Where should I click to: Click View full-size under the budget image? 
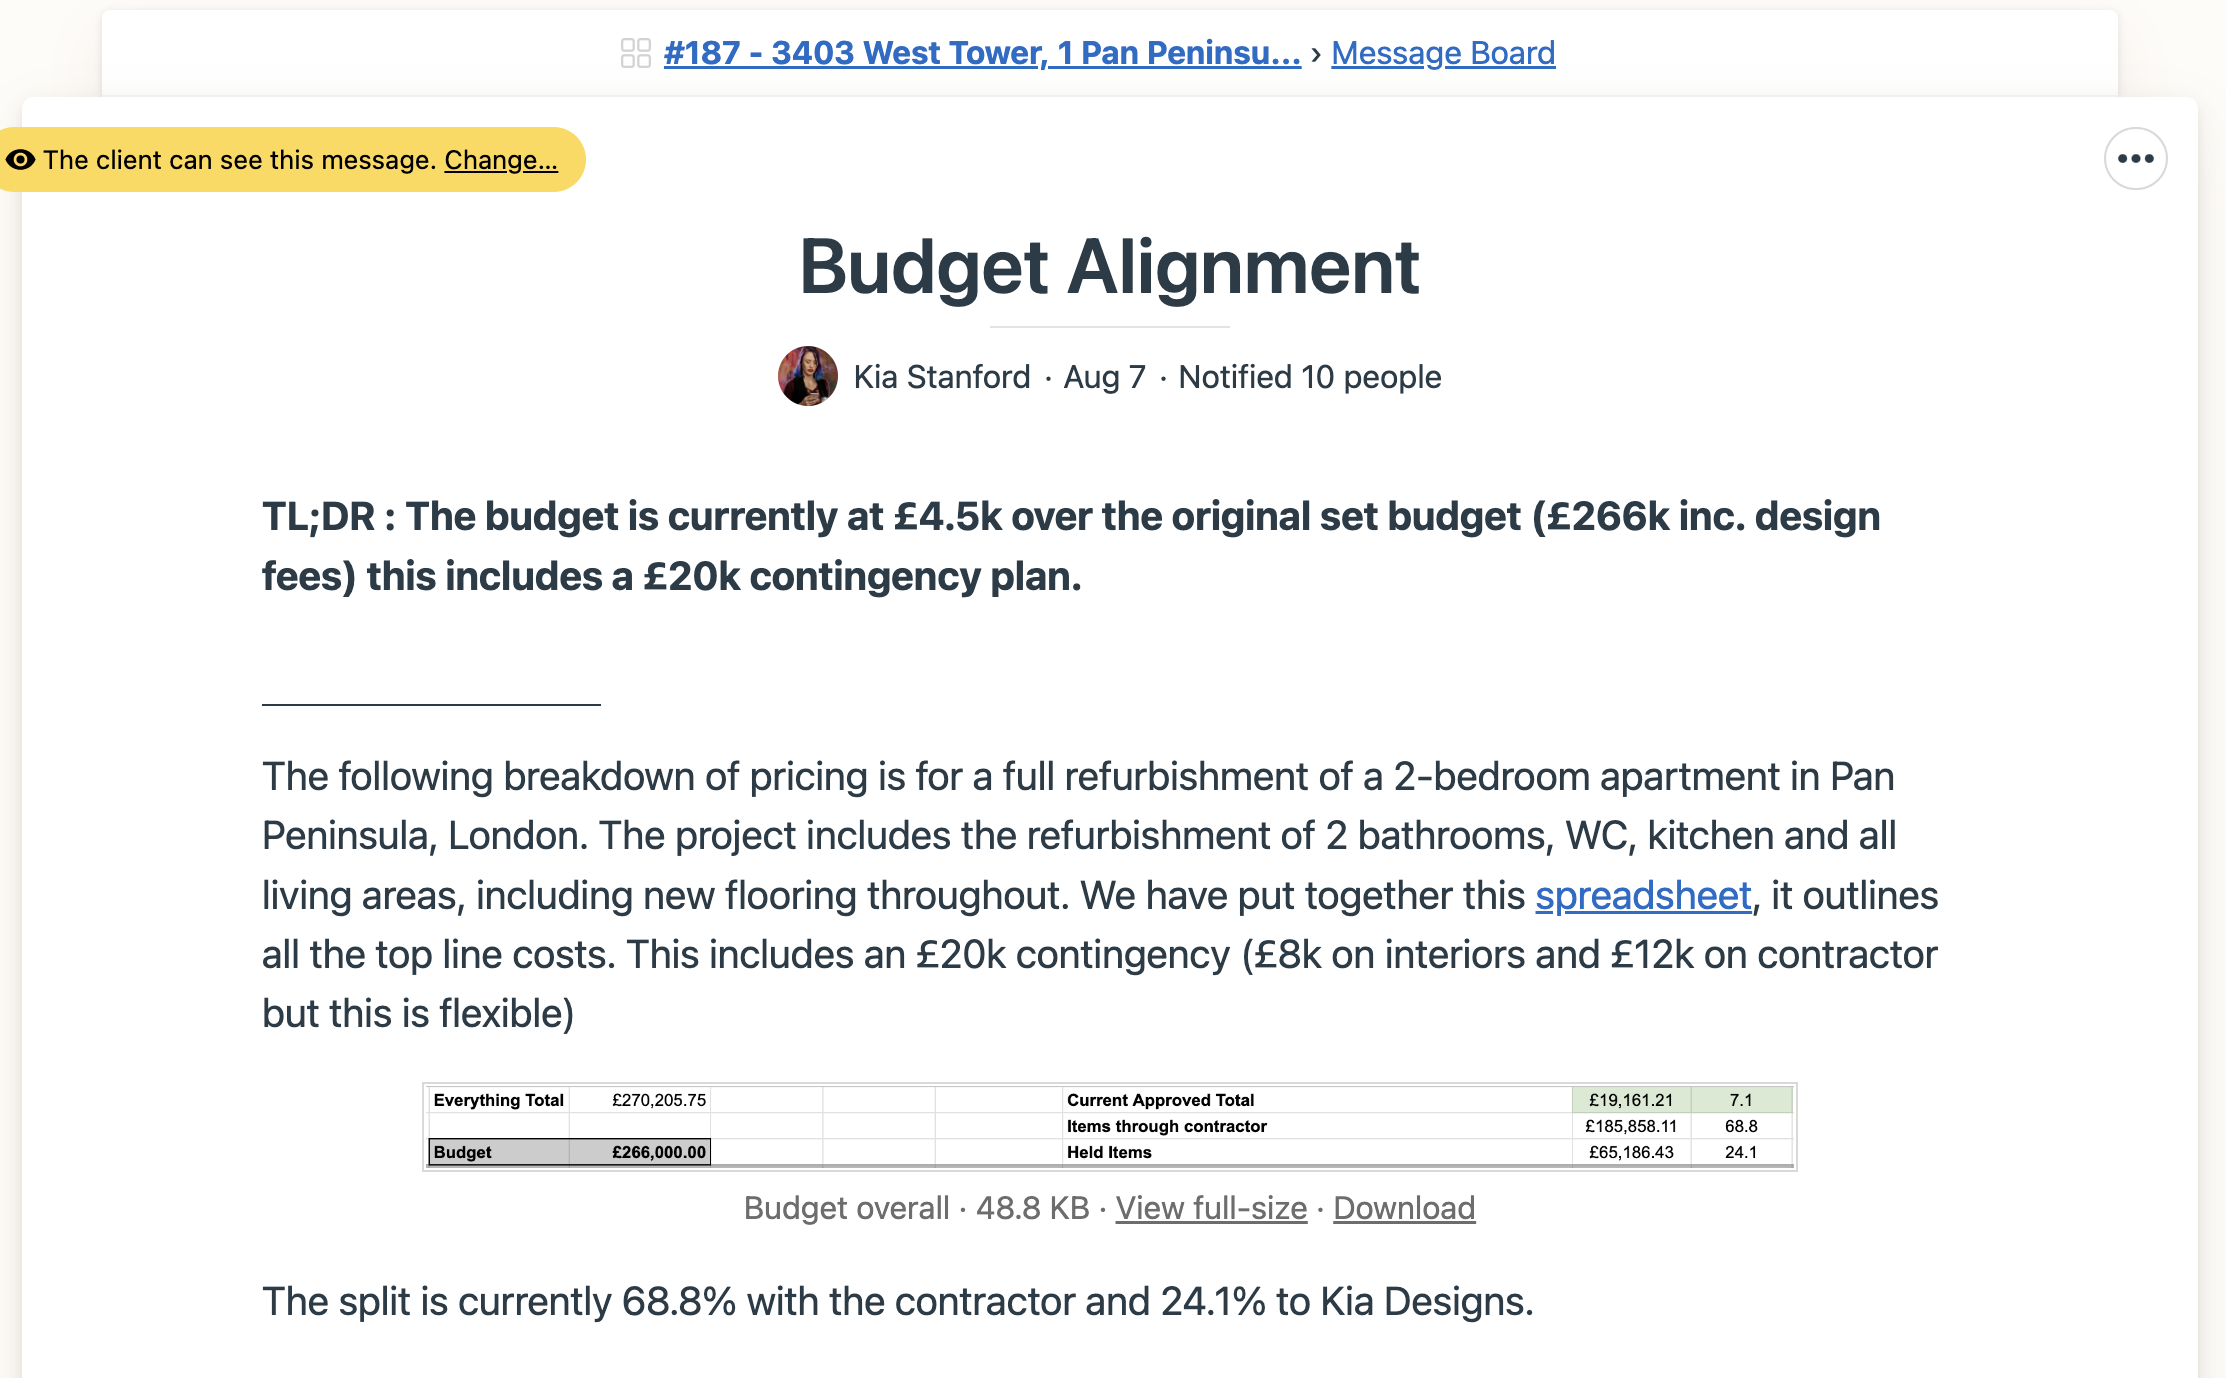tap(1211, 1208)
